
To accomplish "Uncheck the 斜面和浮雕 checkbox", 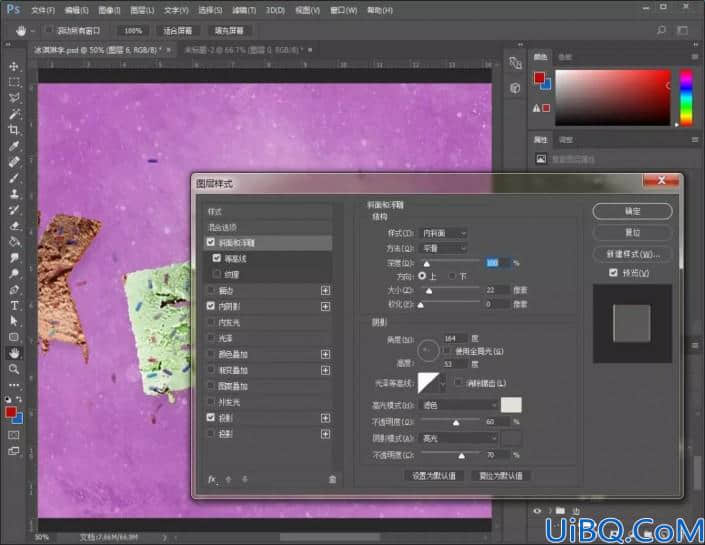I will point(211,242).
